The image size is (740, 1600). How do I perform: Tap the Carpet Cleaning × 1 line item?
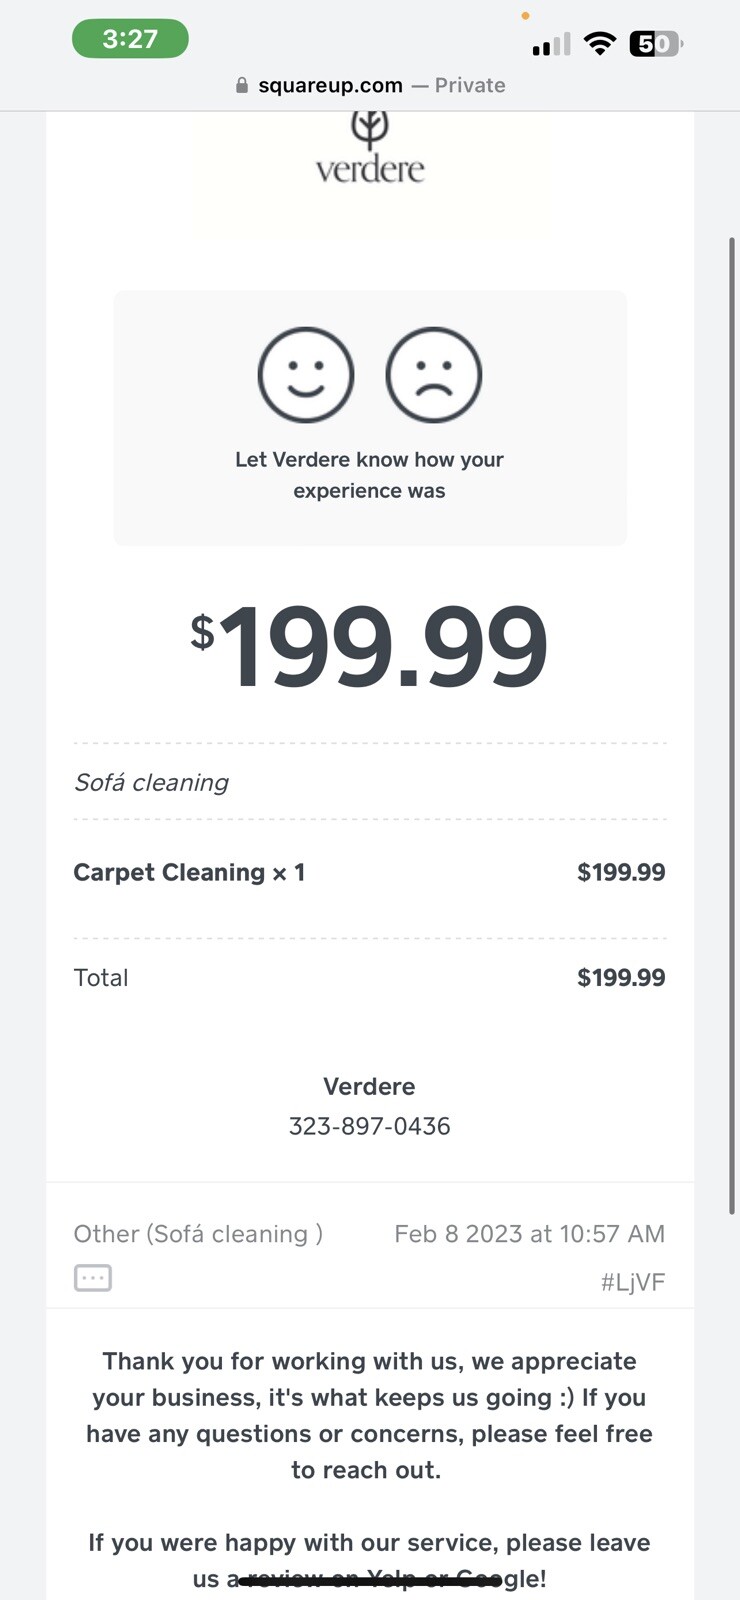[x=189, y=872]
